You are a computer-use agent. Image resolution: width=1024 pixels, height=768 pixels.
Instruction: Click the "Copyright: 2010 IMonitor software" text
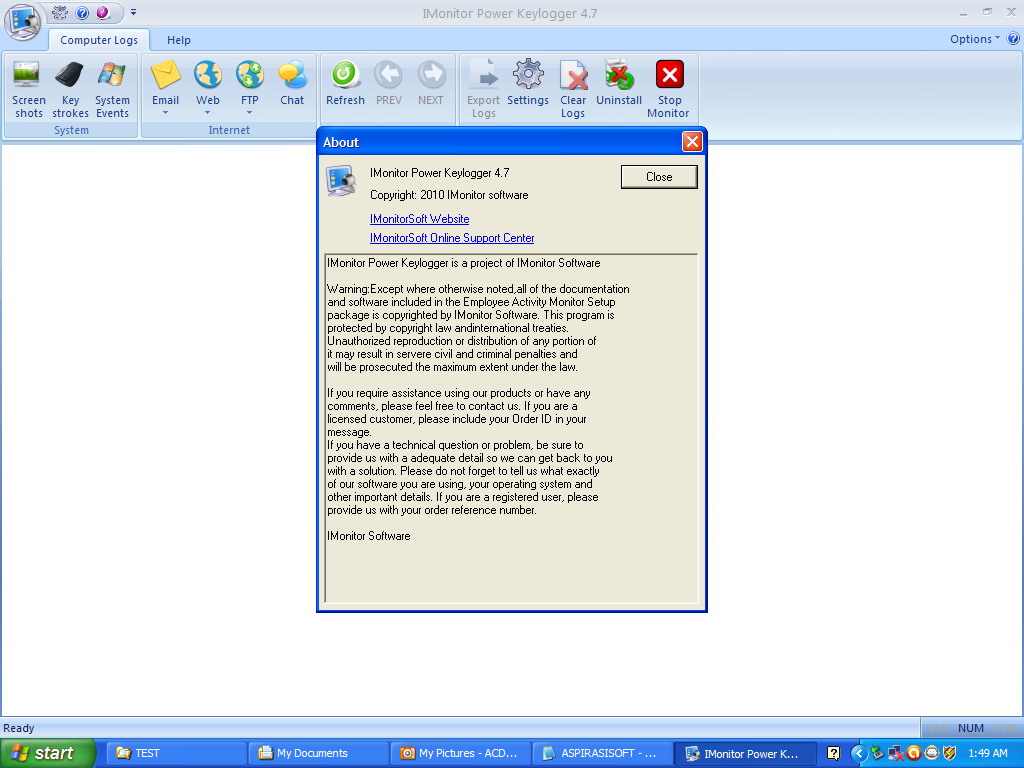[449, 195]
